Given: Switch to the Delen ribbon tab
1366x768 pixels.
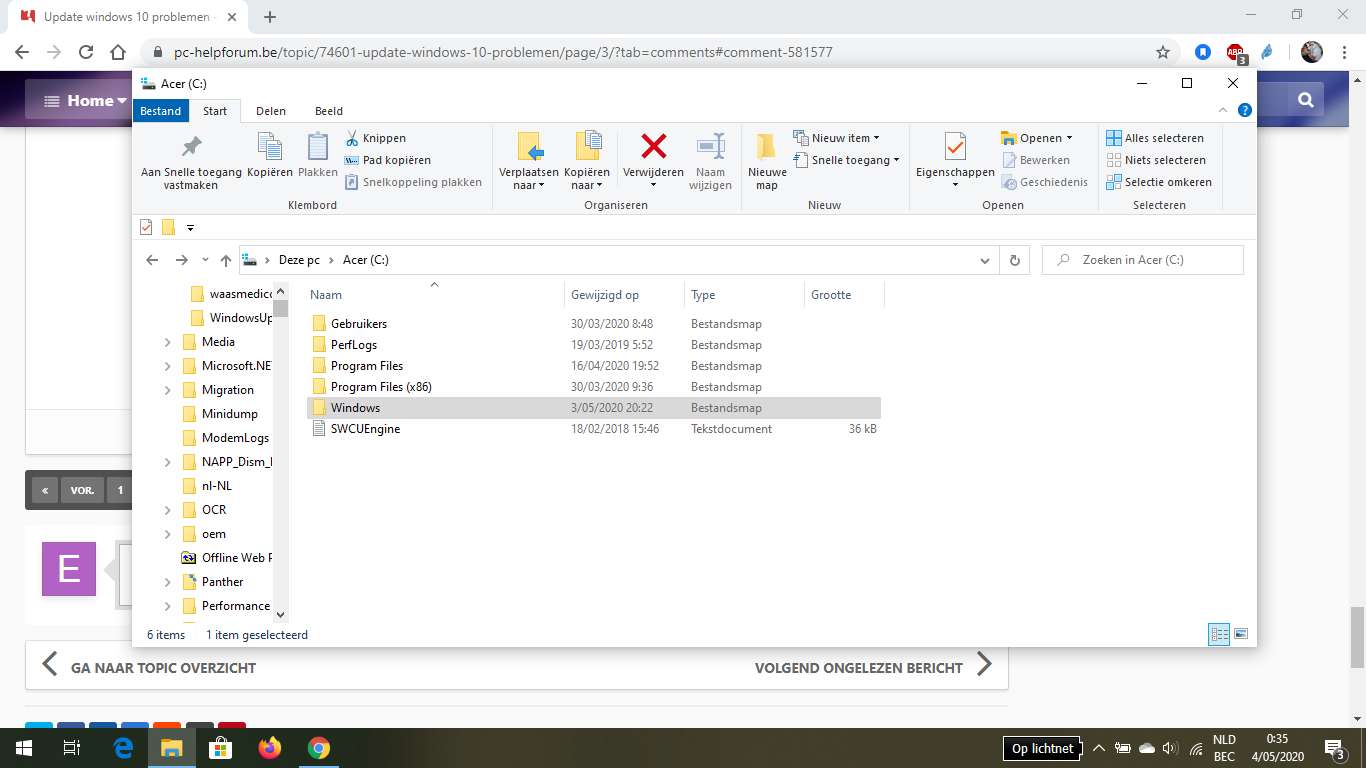Looking at the screenshot, I should click(x=271, y=111).
